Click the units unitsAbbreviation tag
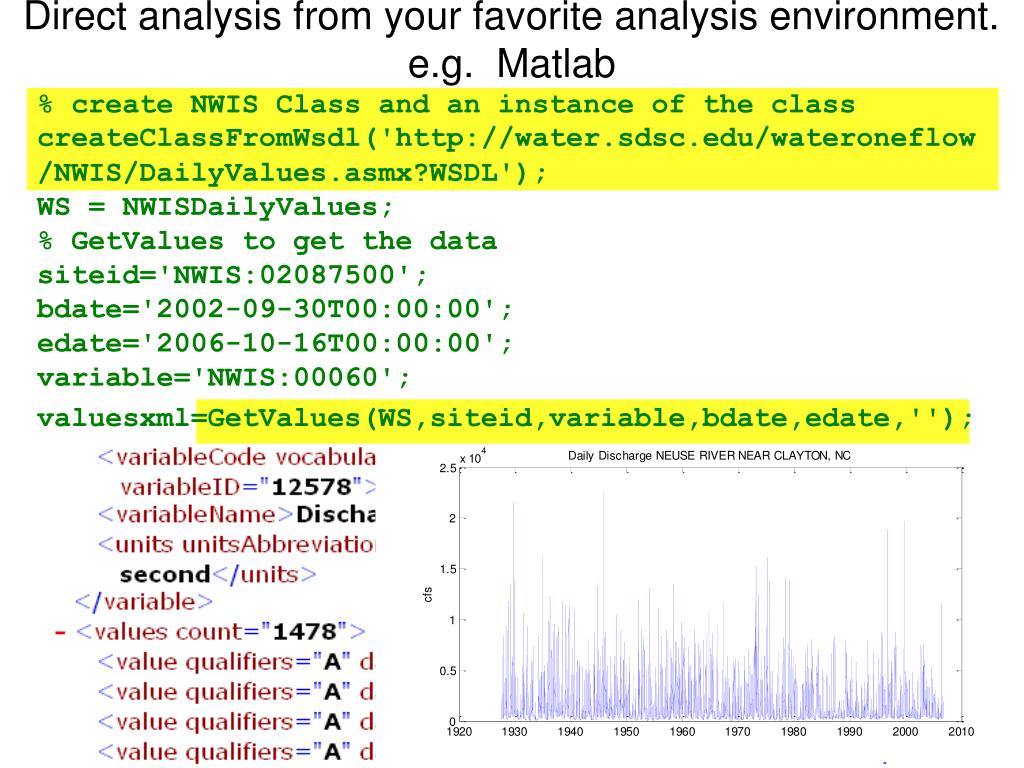 click(236, 545)
